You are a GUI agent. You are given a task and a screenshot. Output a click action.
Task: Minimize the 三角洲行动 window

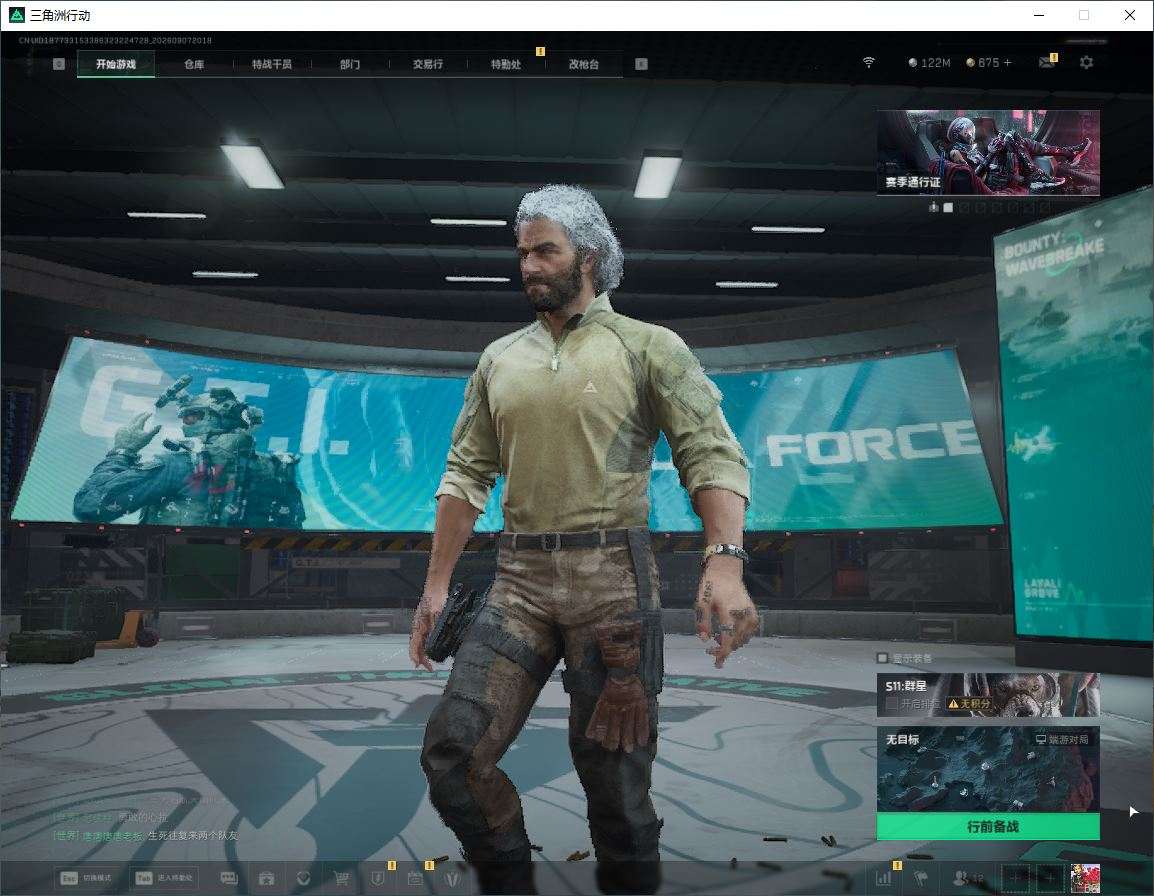click(1038, 15)
